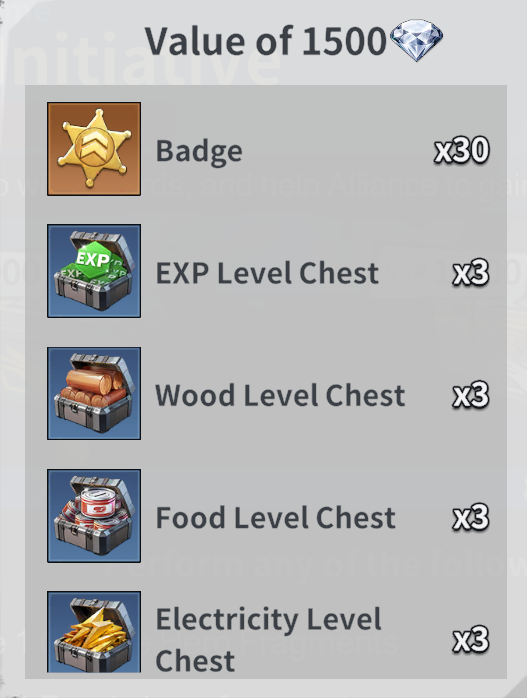The height and width of the screenshot is (698, 527).
Task: Select the Electricity Level Chest icon
Action: pyautogui.click(x=94, y=632)
